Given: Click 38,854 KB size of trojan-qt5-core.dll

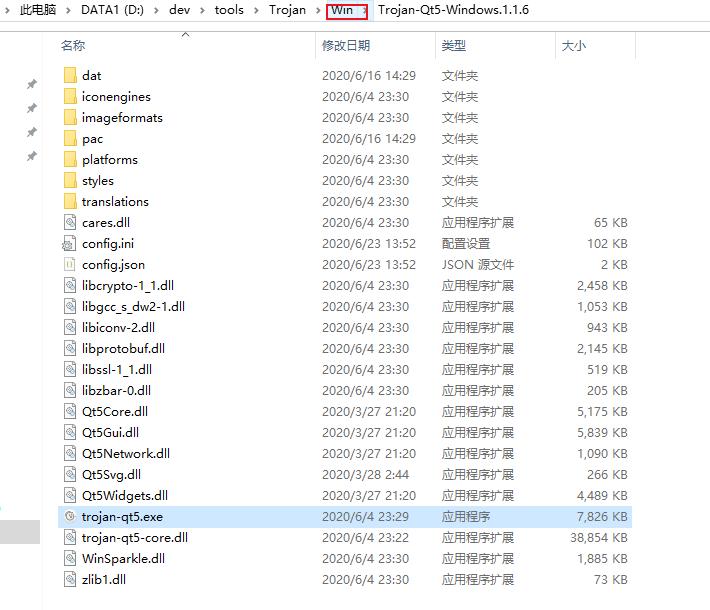Looking at the screenshot, I should tap(599, 538).
